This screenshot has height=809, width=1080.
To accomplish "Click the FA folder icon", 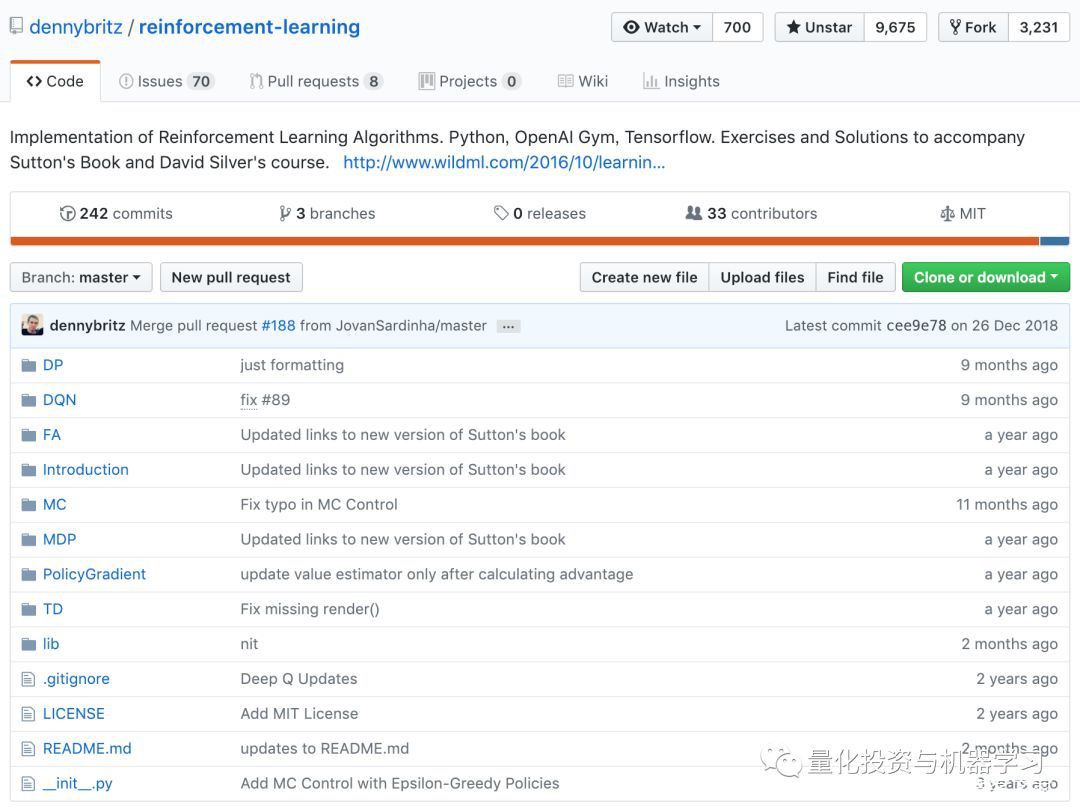I will (x=28, y=435).
